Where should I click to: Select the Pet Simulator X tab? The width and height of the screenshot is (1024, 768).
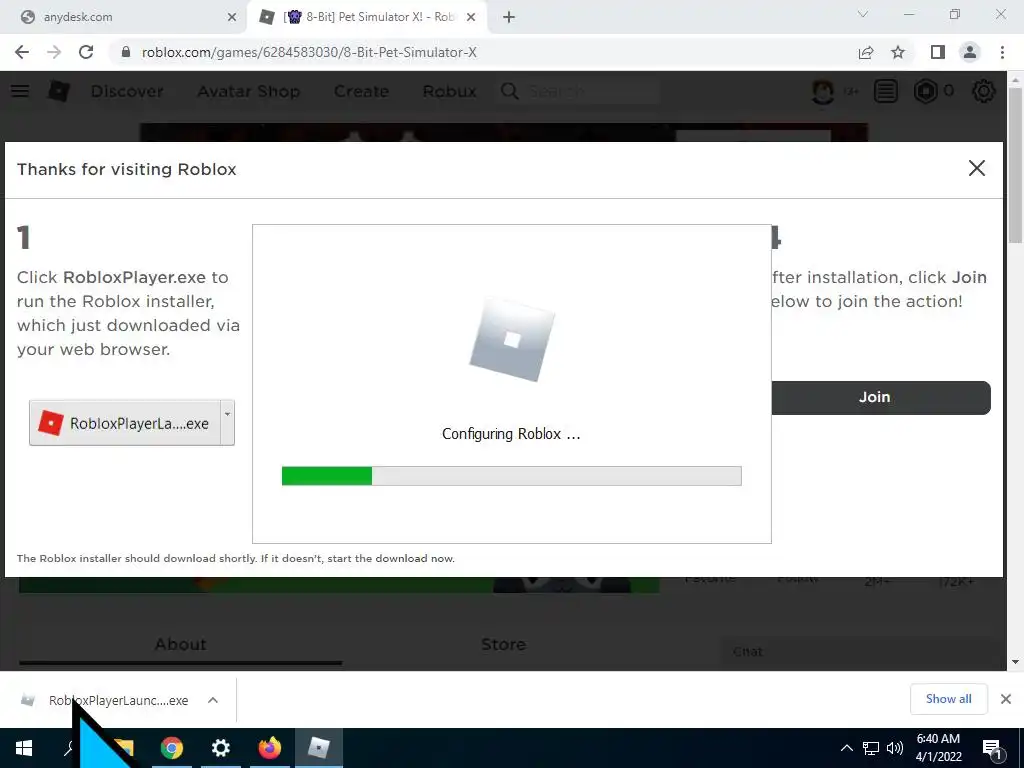pyautogui.click(x=366, y=17)
